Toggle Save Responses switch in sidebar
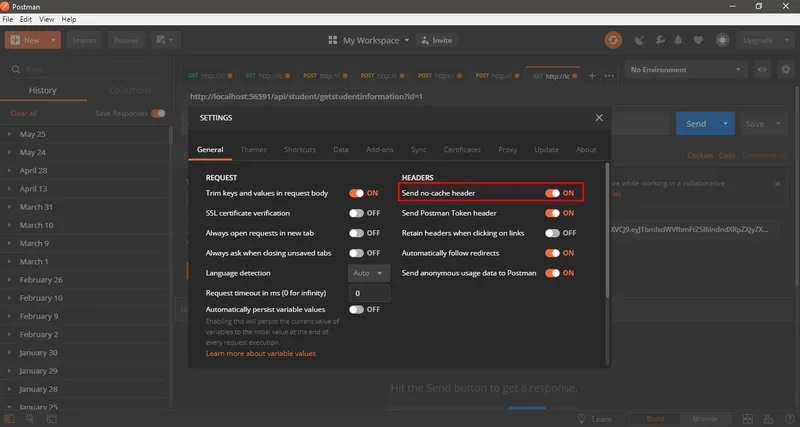Image resolution: width=800 pixels, height=427 pixels. [x=158, y=113]
